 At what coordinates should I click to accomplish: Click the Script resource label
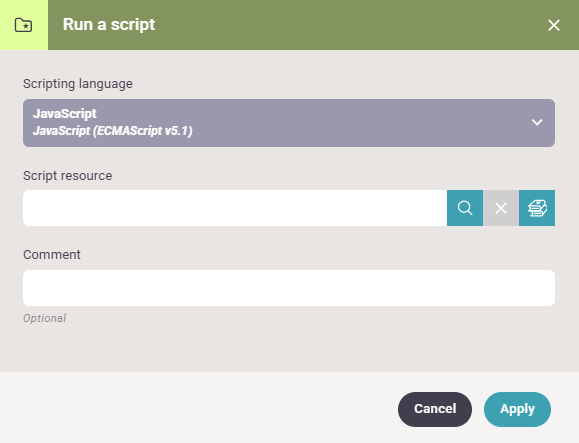pos(68,176)
